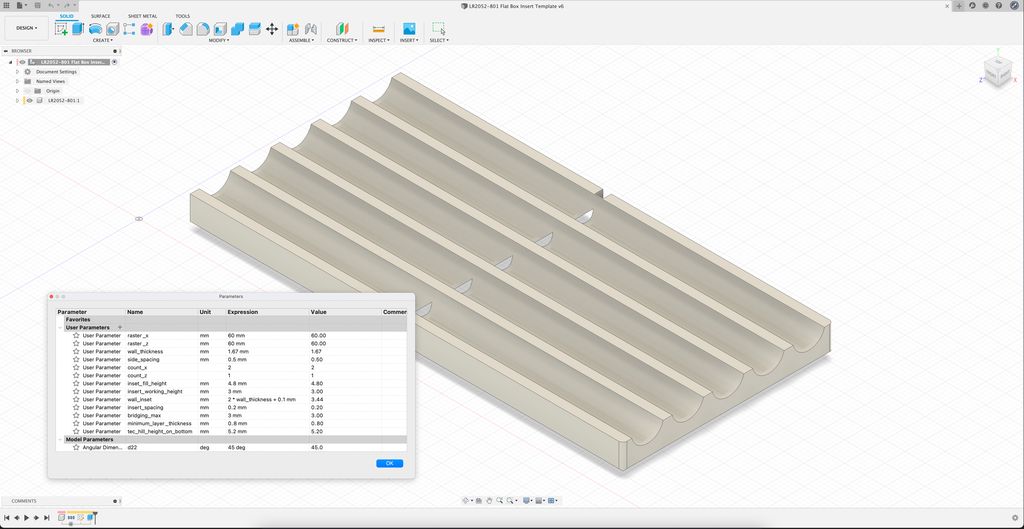
Task: Select the Create Sketch tool
Action: (61, 29)
